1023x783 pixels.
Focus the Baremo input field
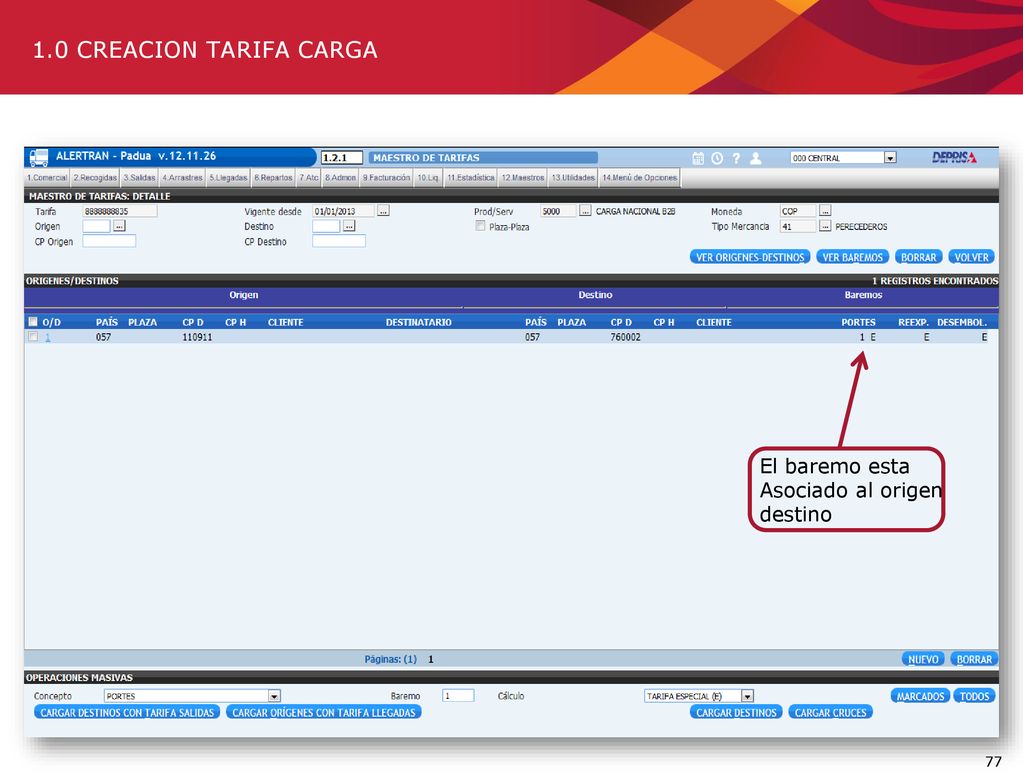(x=458, y=696)
